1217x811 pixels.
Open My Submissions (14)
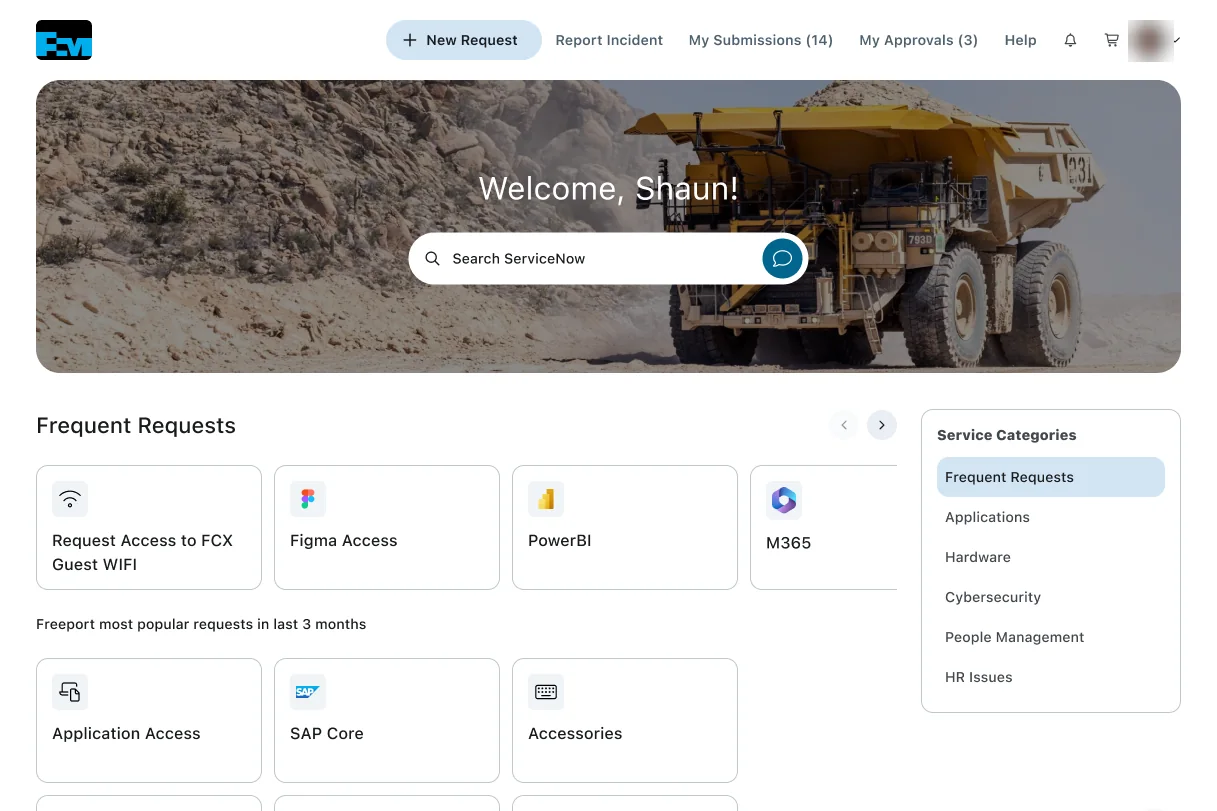point(761,40)
